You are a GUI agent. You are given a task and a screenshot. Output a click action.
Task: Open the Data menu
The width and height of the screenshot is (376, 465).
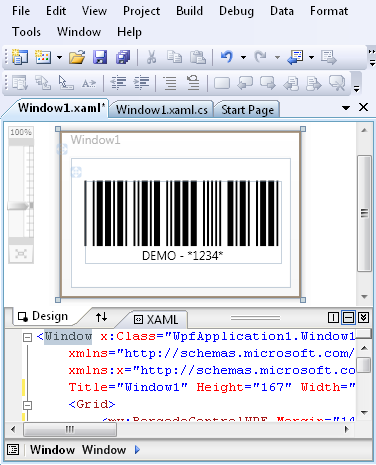click(282, 11)
